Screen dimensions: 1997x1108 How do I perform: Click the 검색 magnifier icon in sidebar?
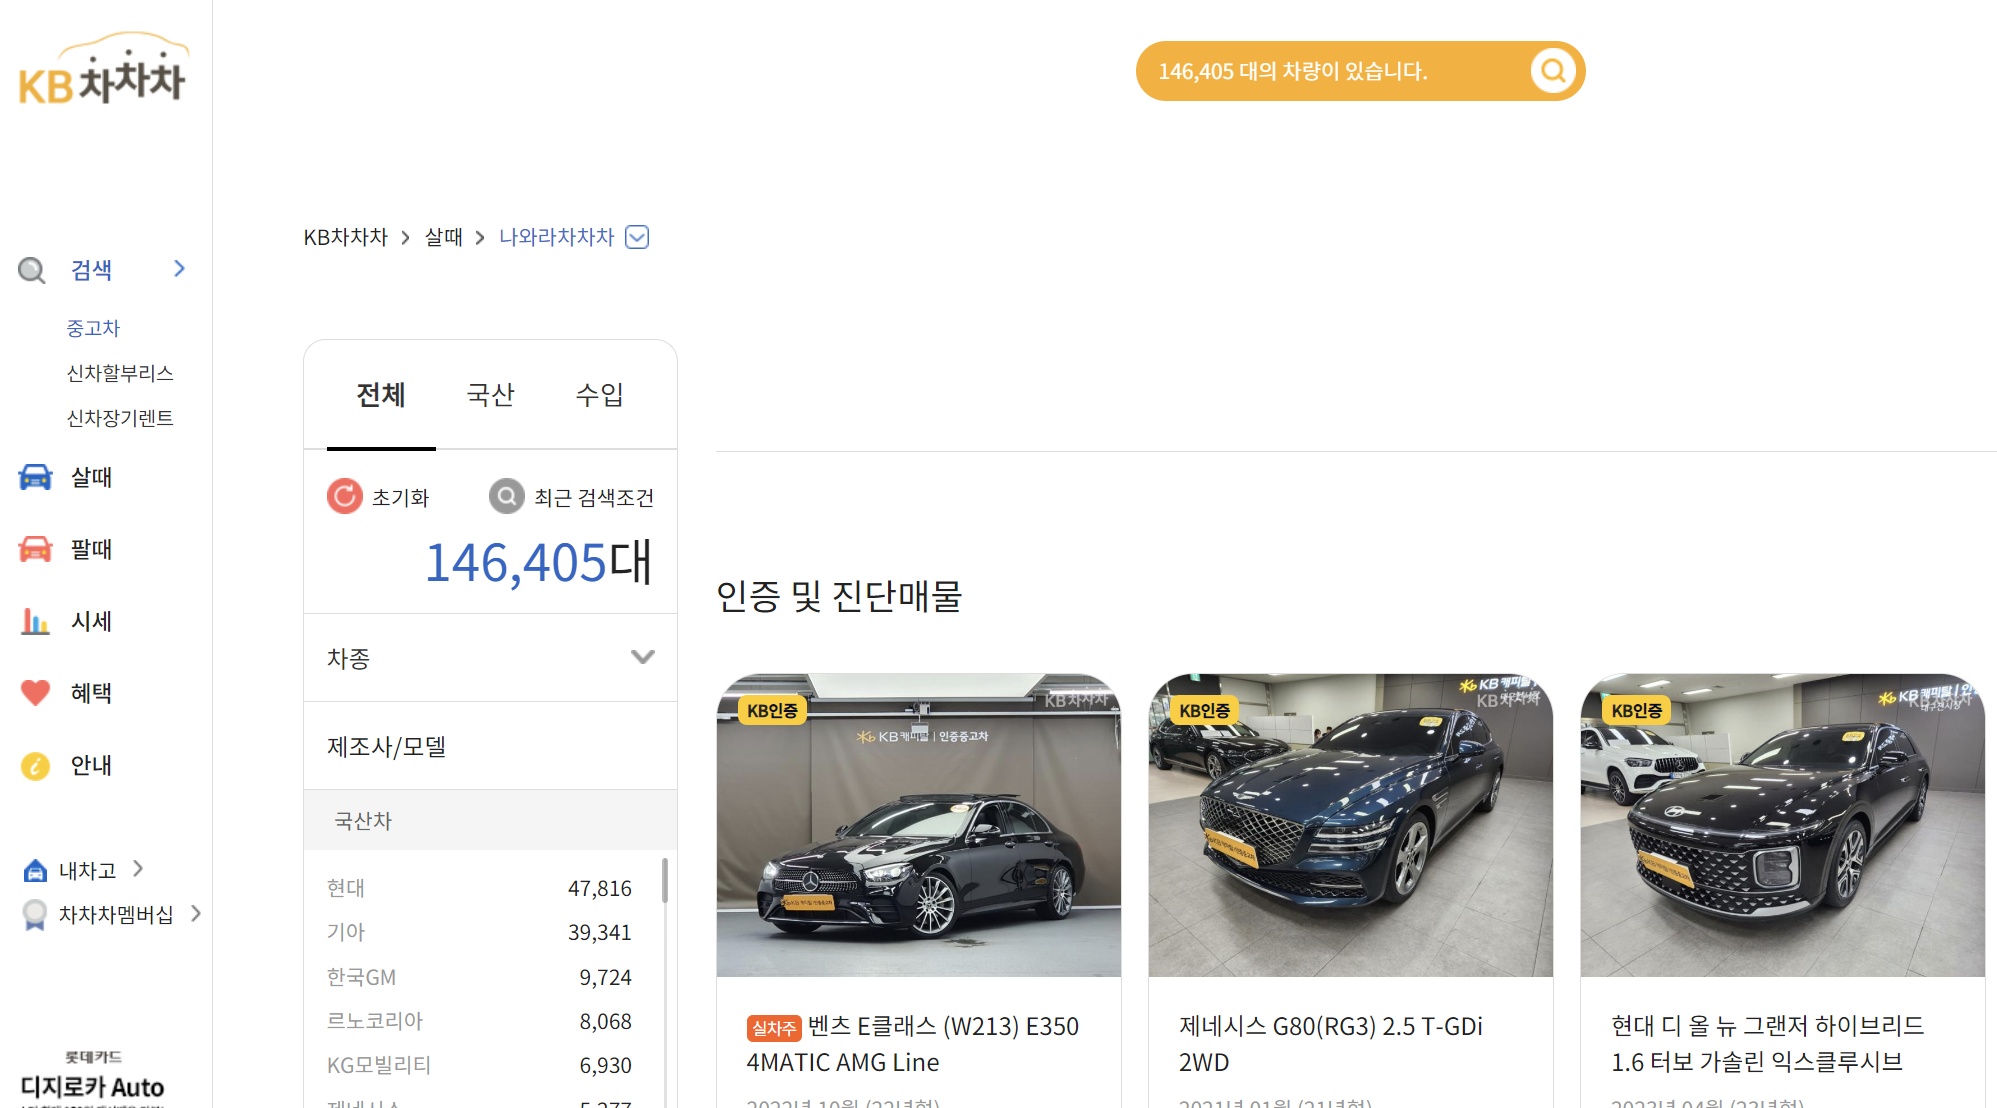32,270
